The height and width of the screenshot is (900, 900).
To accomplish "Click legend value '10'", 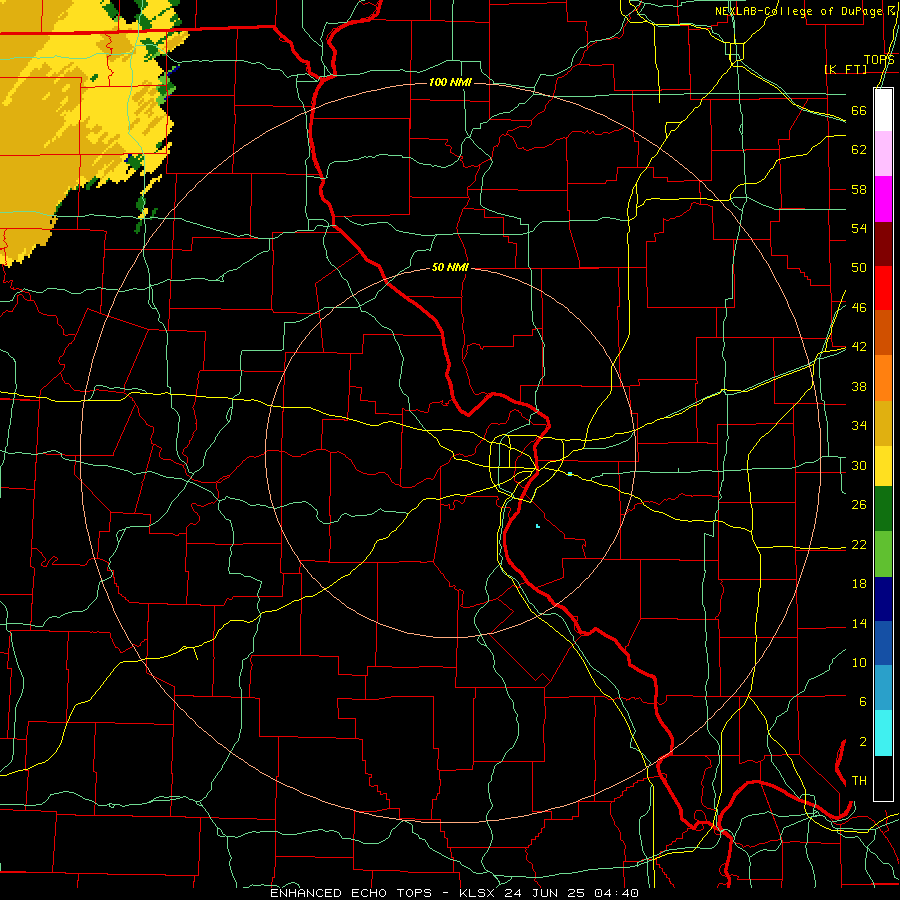I will pos(859,663).
